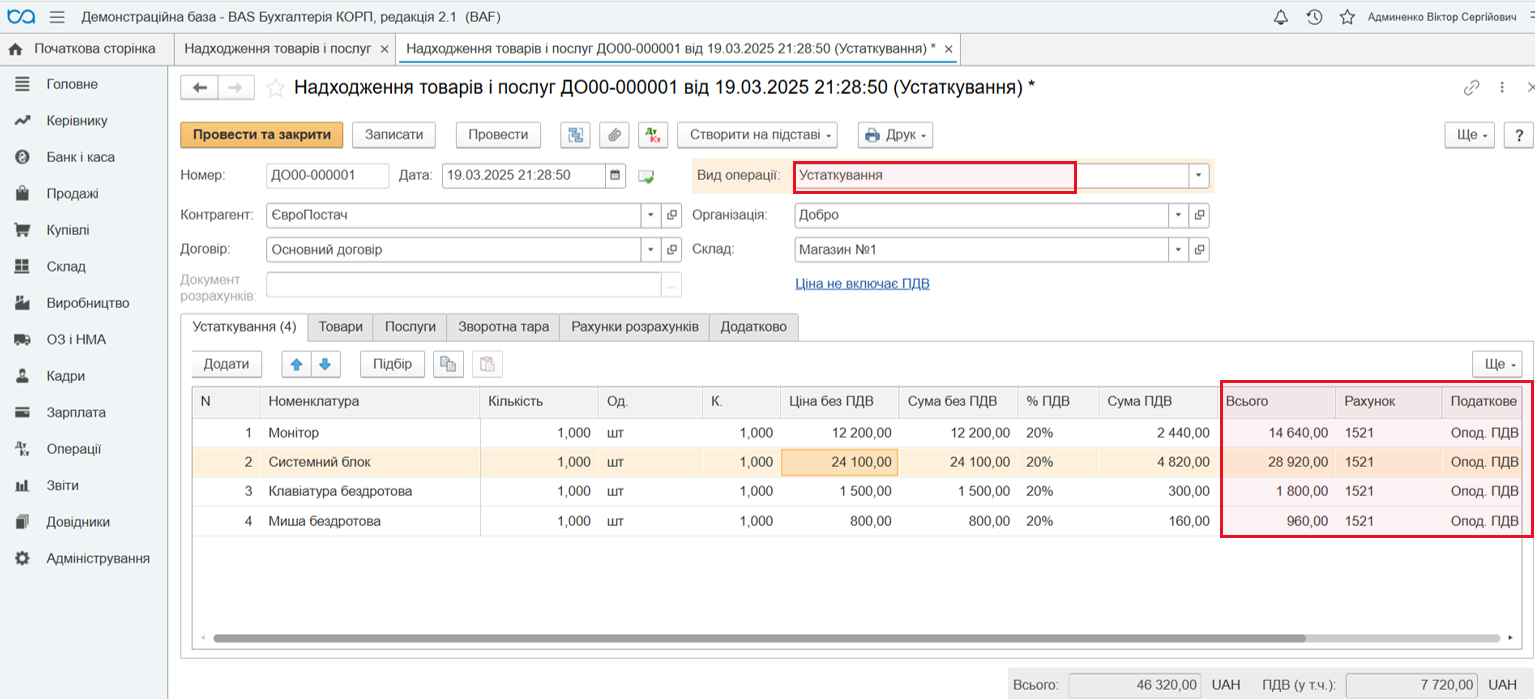Click the paste rows icon in table toolbar
The image size is (1535, 699).
coord(487,364)
